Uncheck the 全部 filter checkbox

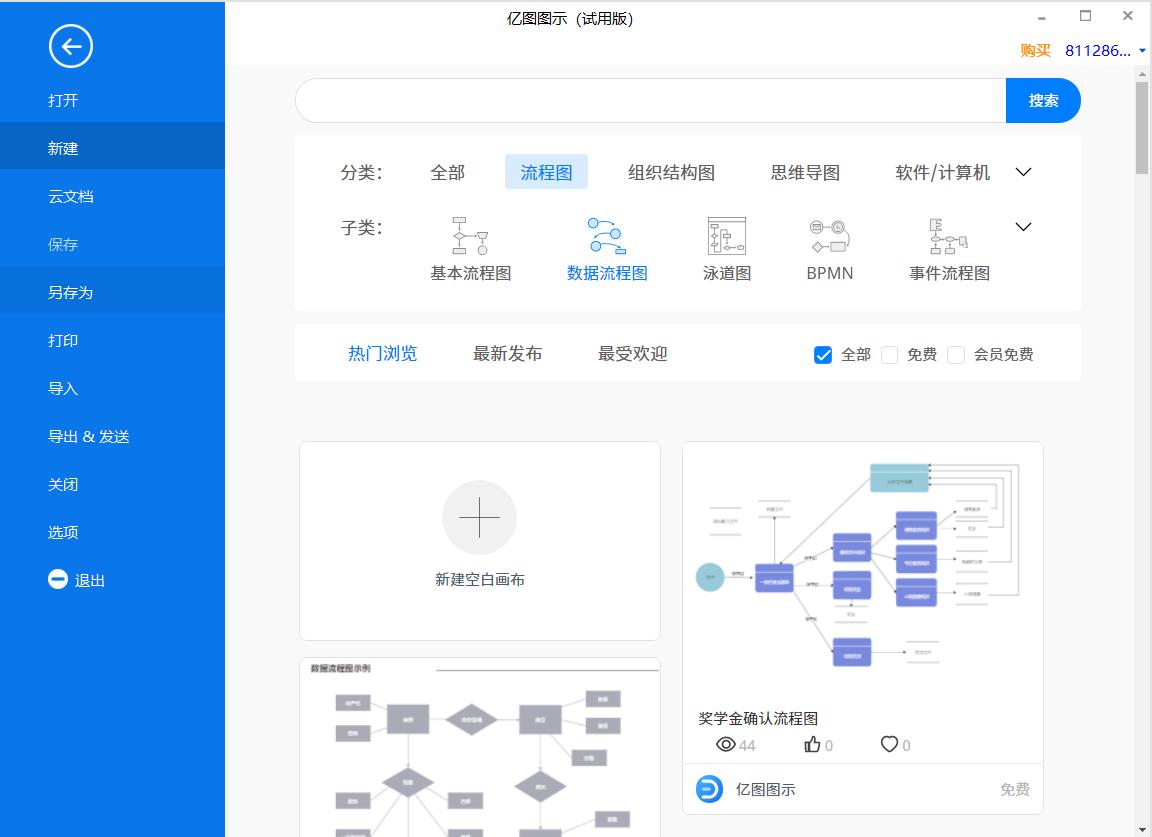[x=822, y=354]
